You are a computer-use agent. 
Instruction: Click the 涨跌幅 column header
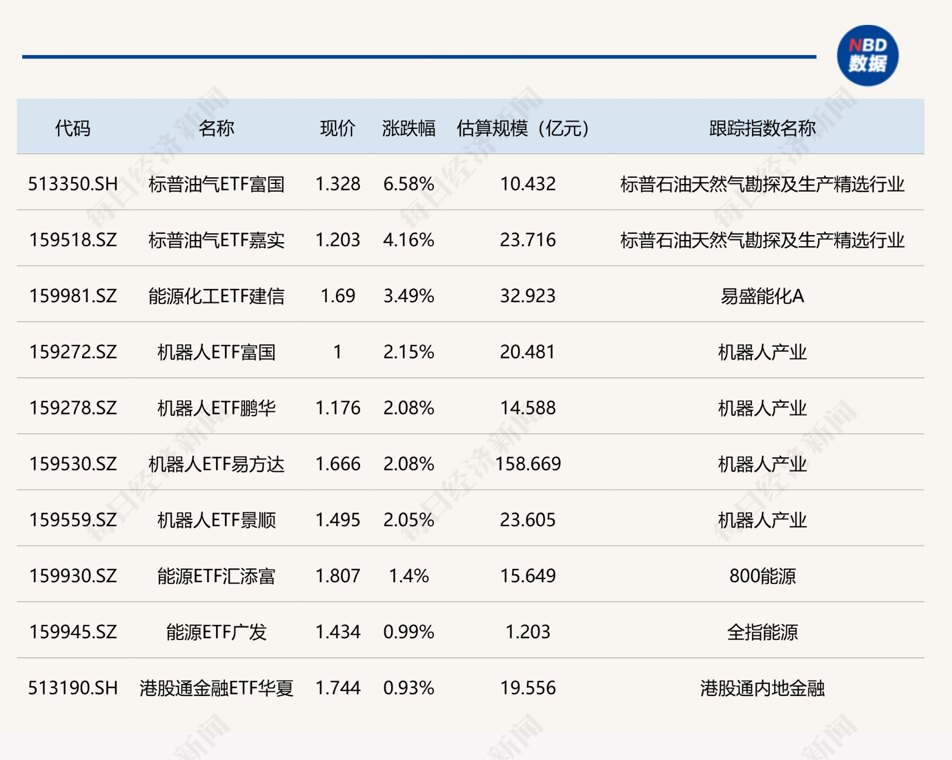pyautogui.click(x=409, y=128)
